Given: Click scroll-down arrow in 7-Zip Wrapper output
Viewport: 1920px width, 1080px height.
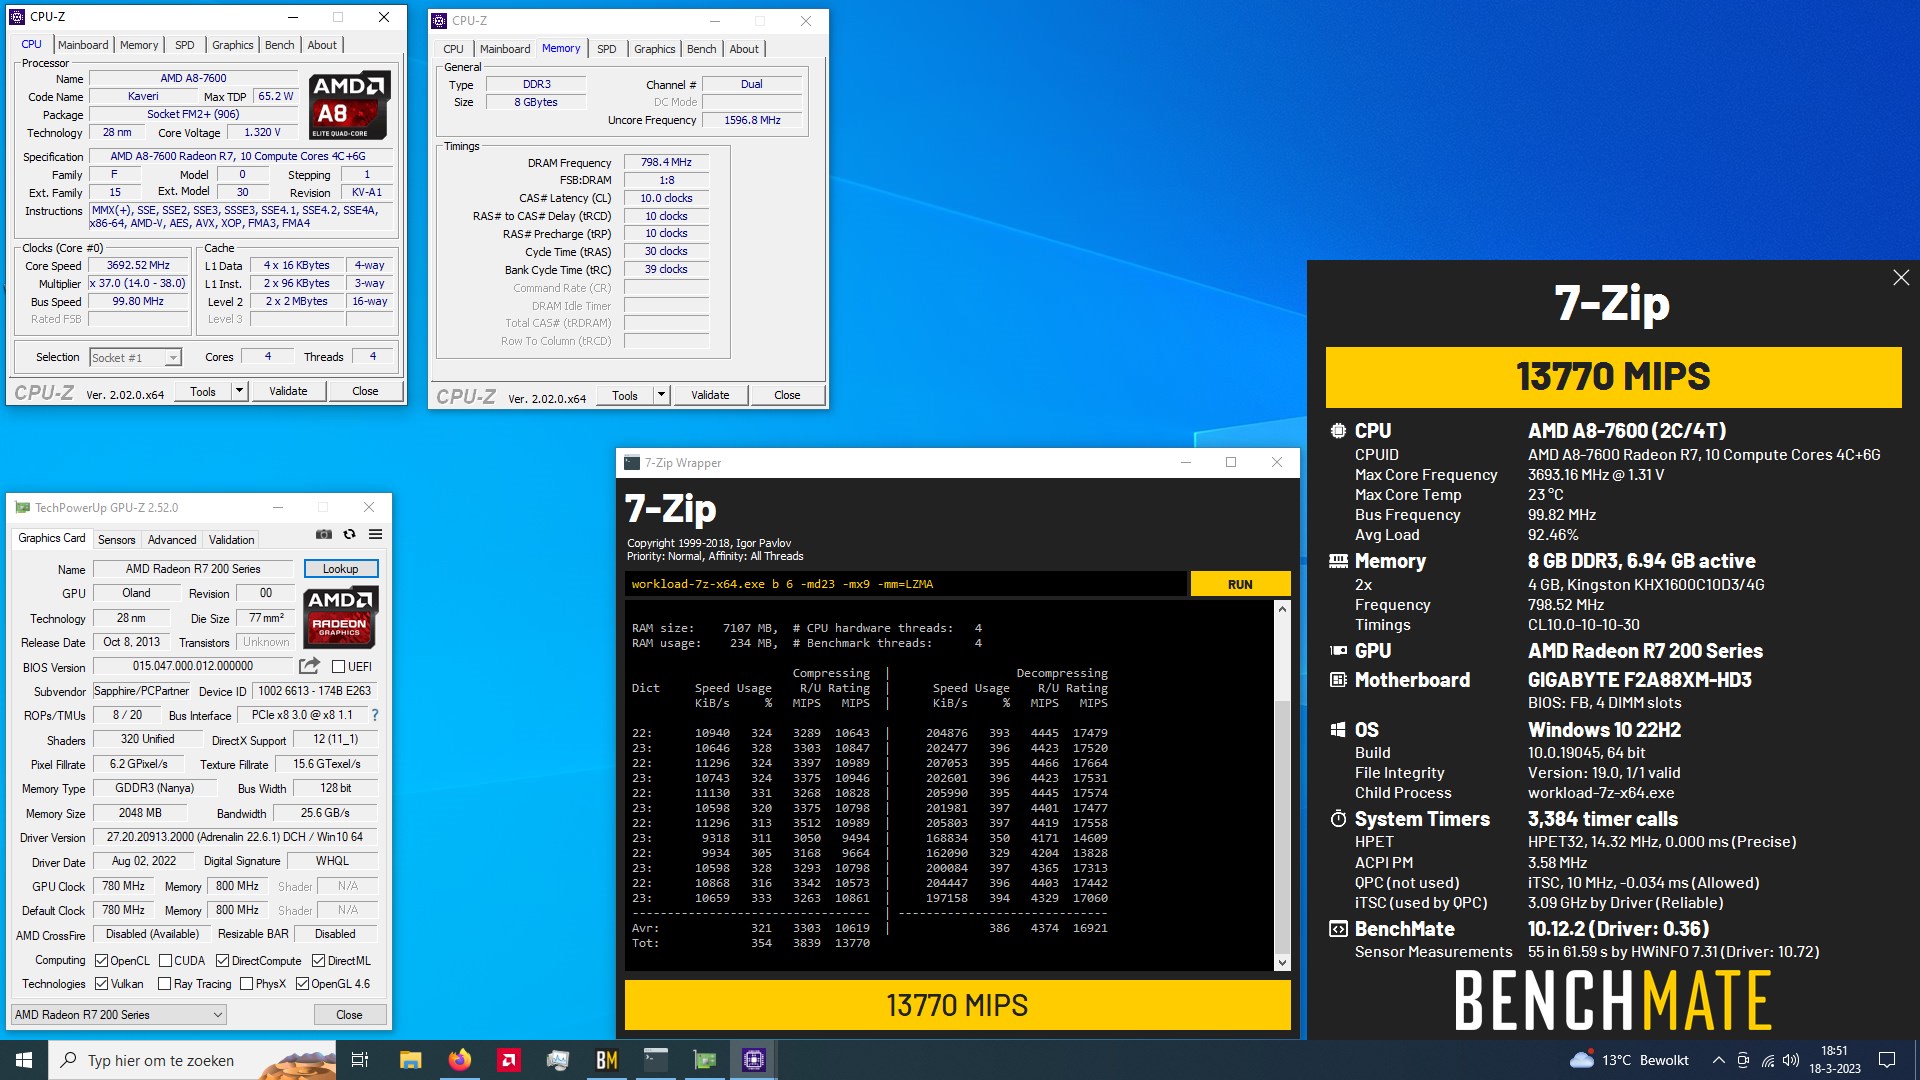Looking at the screenshot, I should (1282, 963).
